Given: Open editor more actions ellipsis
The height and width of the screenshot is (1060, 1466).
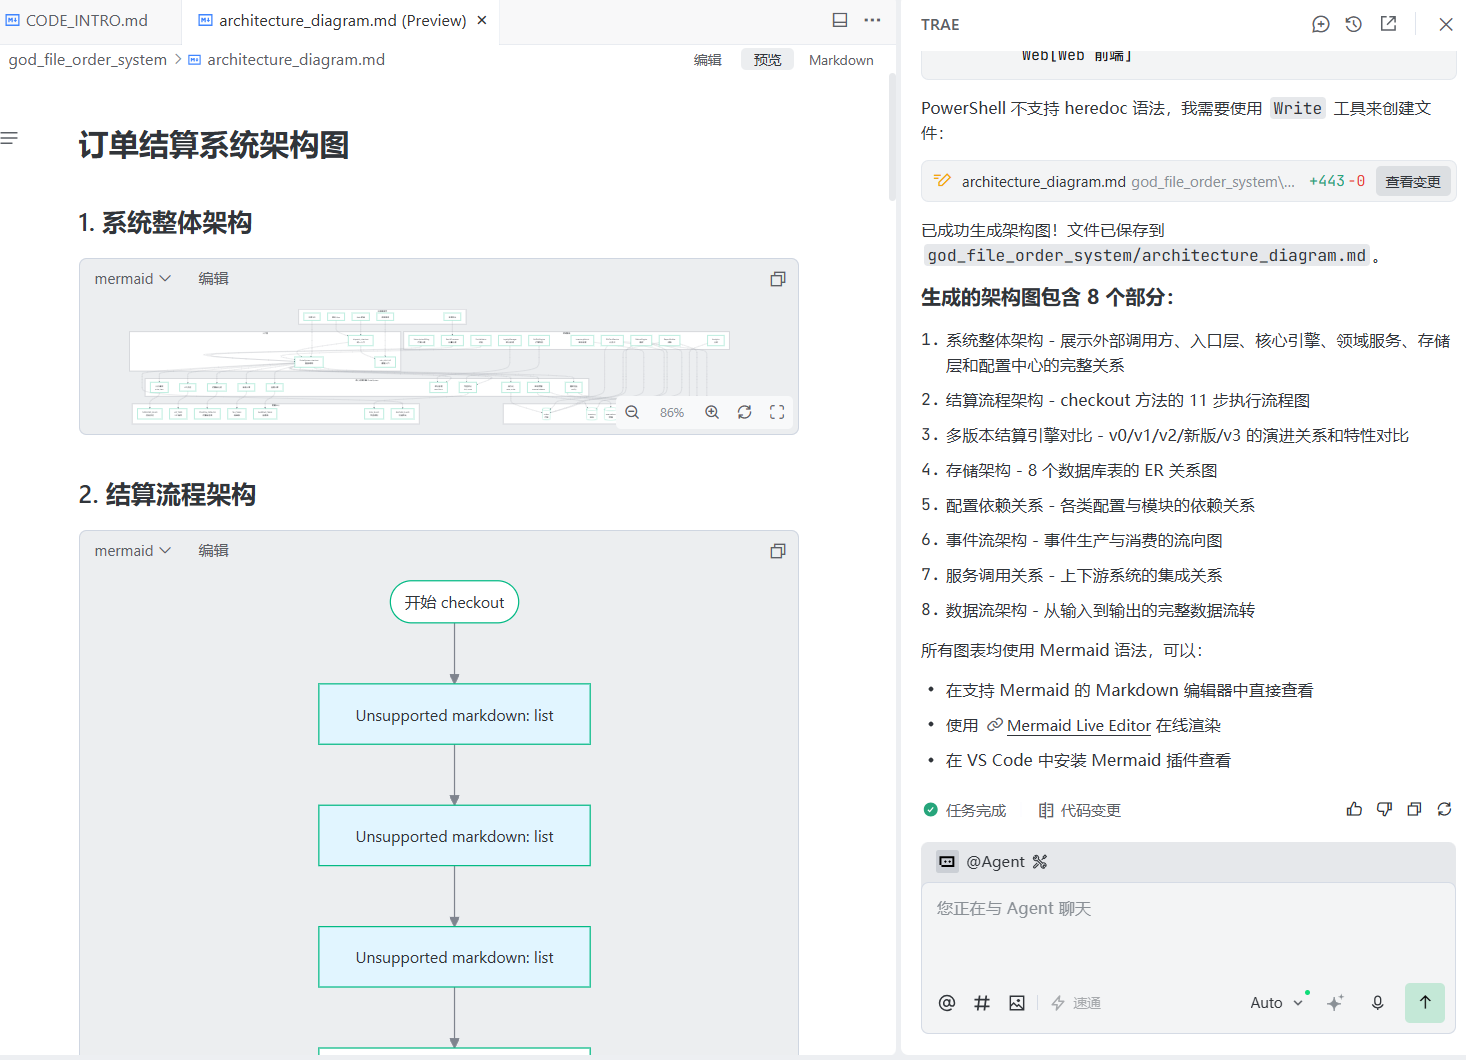Looking at the screenshot, I should 872,20.
